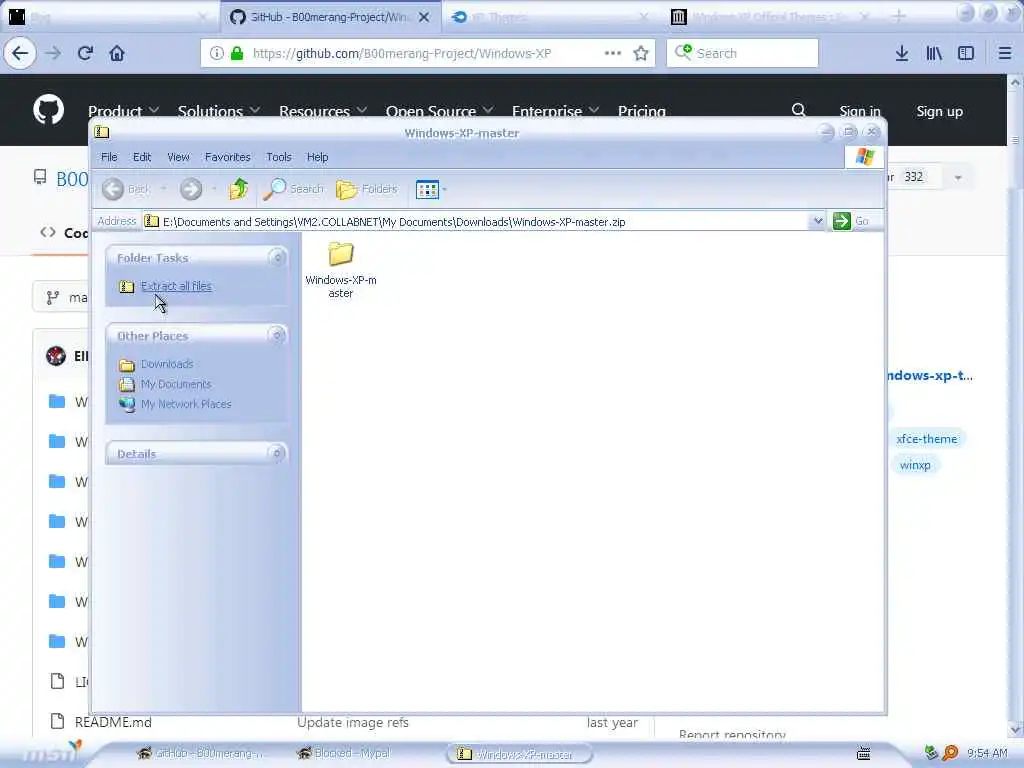Viewport: 1024px width, 768px height.
Task: Click the GitHub octocat logo
Action: tap(49, 110)
